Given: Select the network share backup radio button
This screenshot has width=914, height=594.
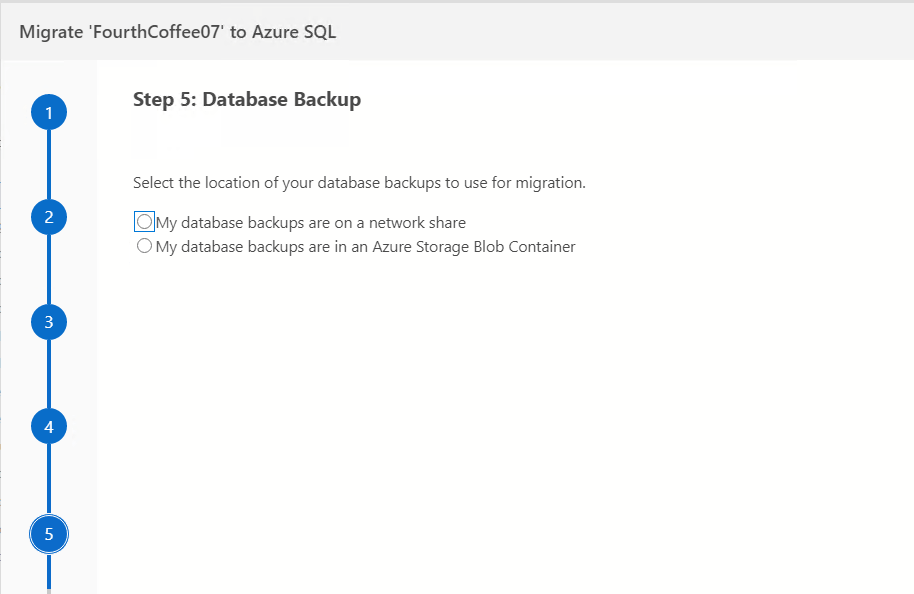Looking at the screenshot, I should click(145, 222).
